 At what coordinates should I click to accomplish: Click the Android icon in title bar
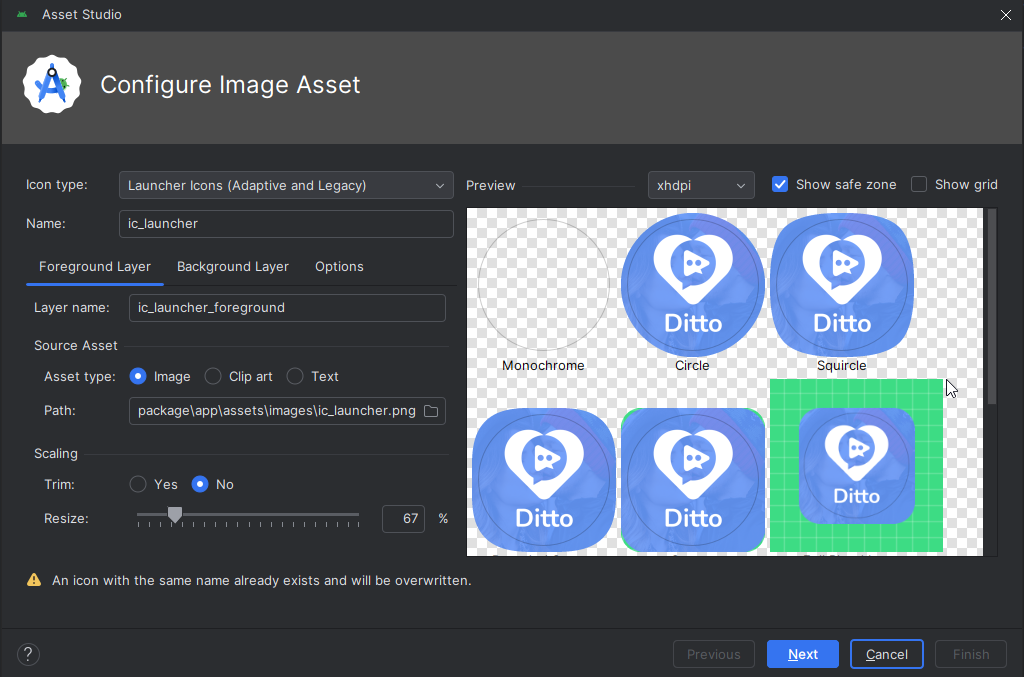[22, 15]
